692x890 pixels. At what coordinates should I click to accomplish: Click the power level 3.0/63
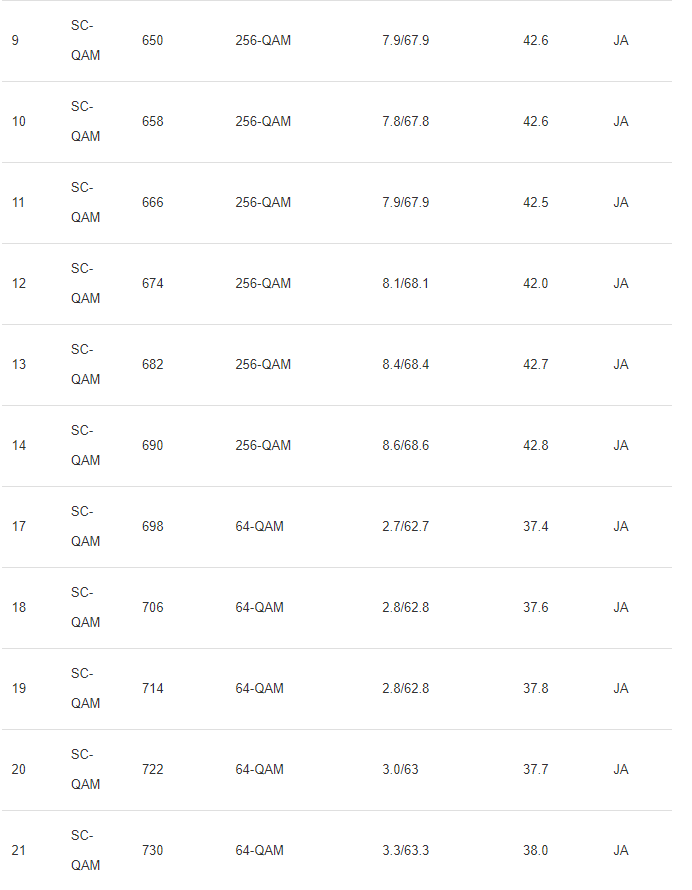click(400, 770)
